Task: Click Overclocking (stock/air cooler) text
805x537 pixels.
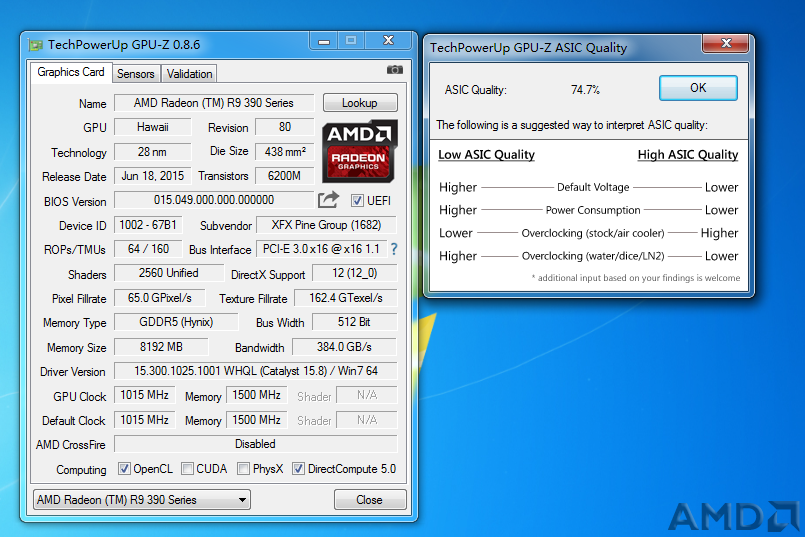Action: [x=593, y=233]
